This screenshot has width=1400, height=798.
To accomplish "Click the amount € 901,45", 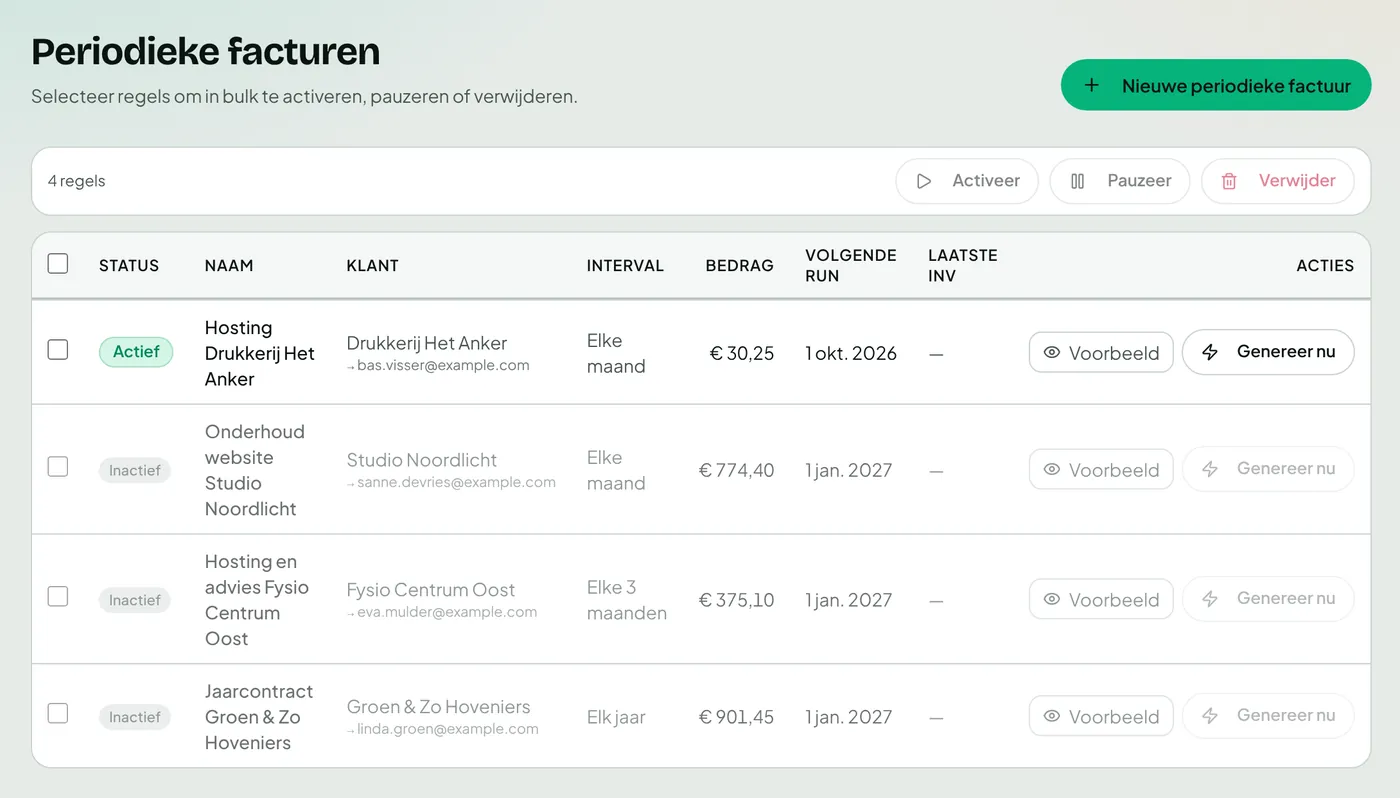I will pyautogui.click(x=736, y=717).
